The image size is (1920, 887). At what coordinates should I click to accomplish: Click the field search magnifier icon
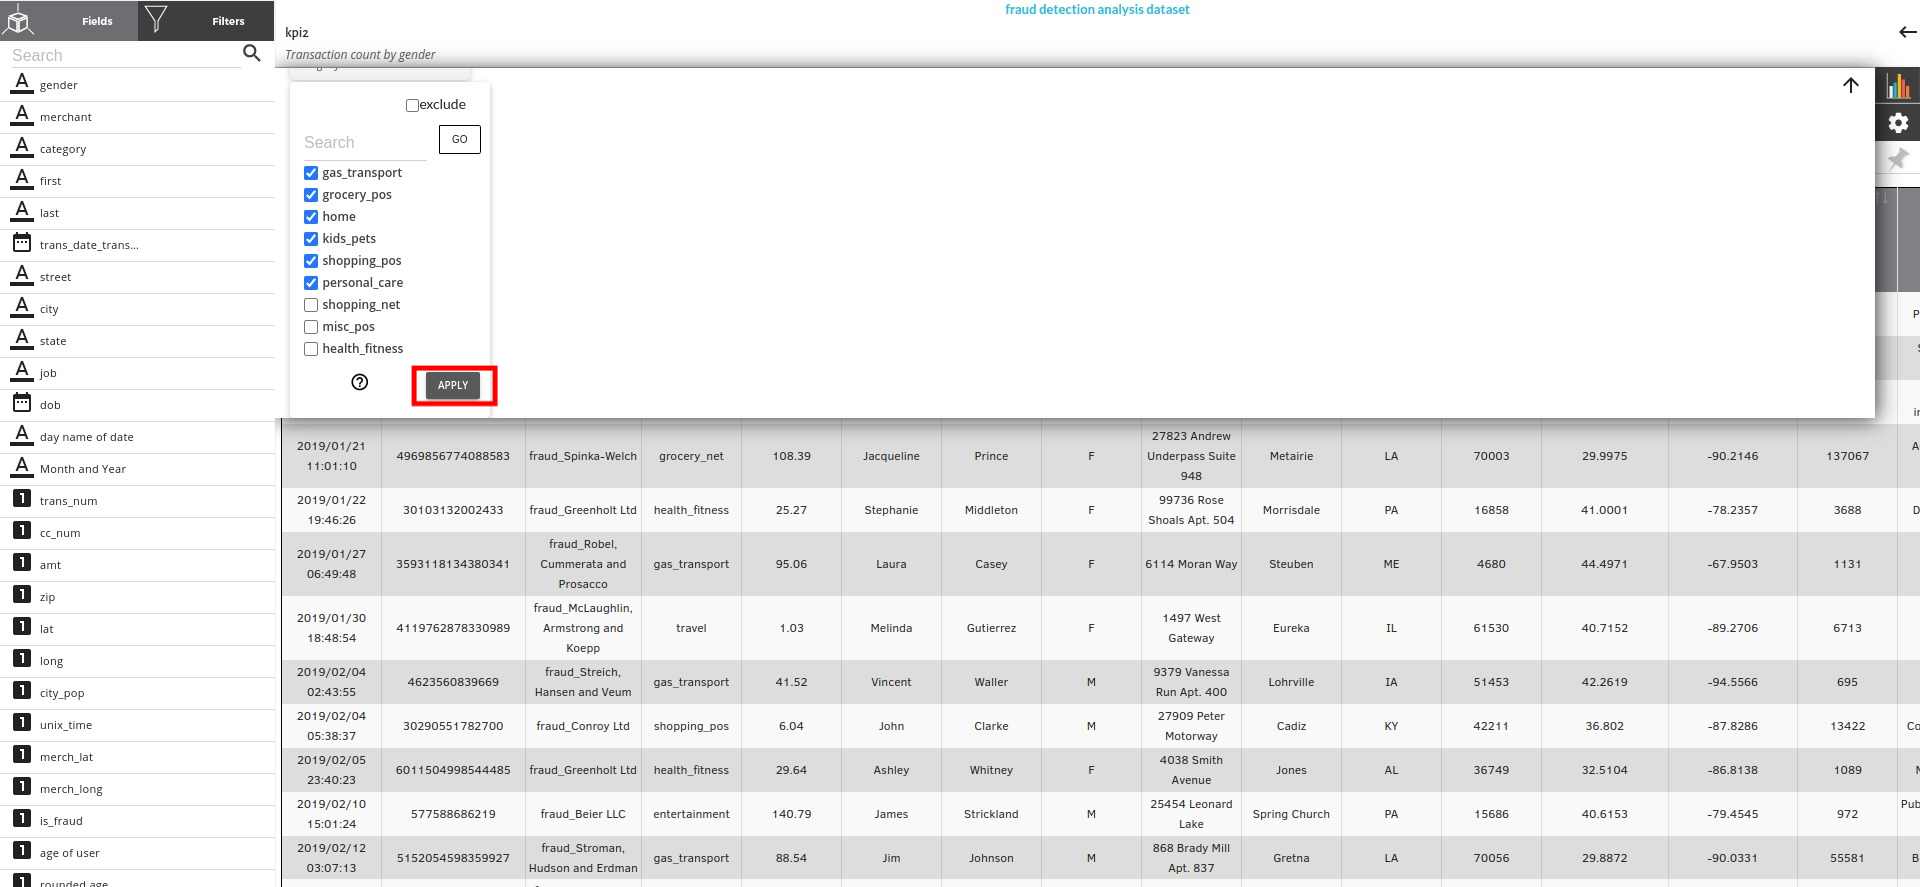click(x=252, y=53)
